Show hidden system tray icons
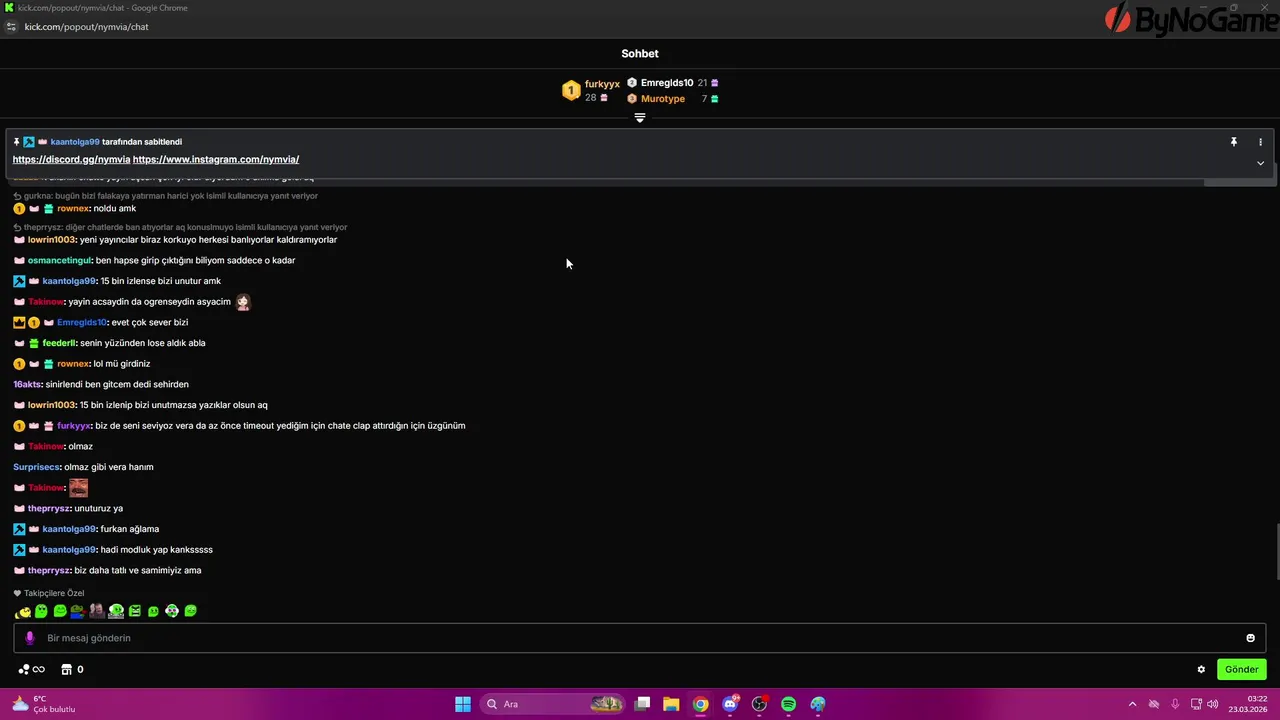The height and width of the screenshot is (720, 1280). (1132, 704)
